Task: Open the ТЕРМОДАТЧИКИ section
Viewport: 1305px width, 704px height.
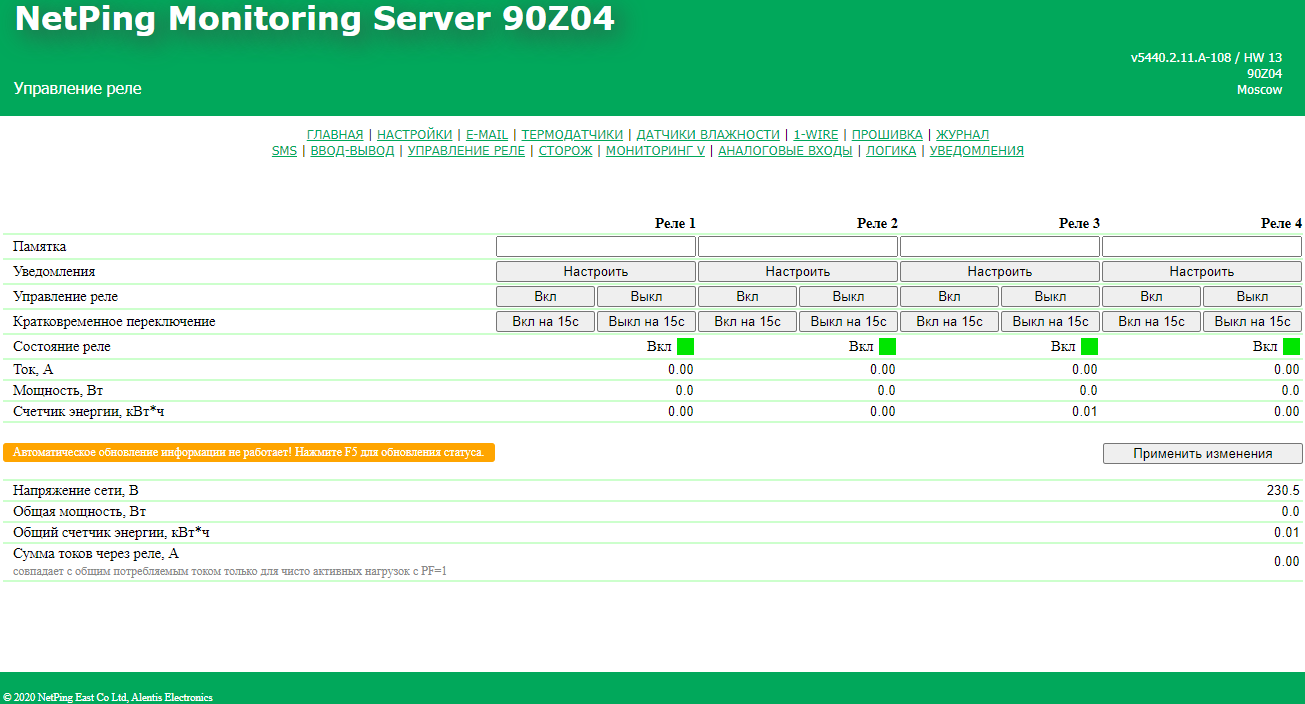Action: click(572, 135)
